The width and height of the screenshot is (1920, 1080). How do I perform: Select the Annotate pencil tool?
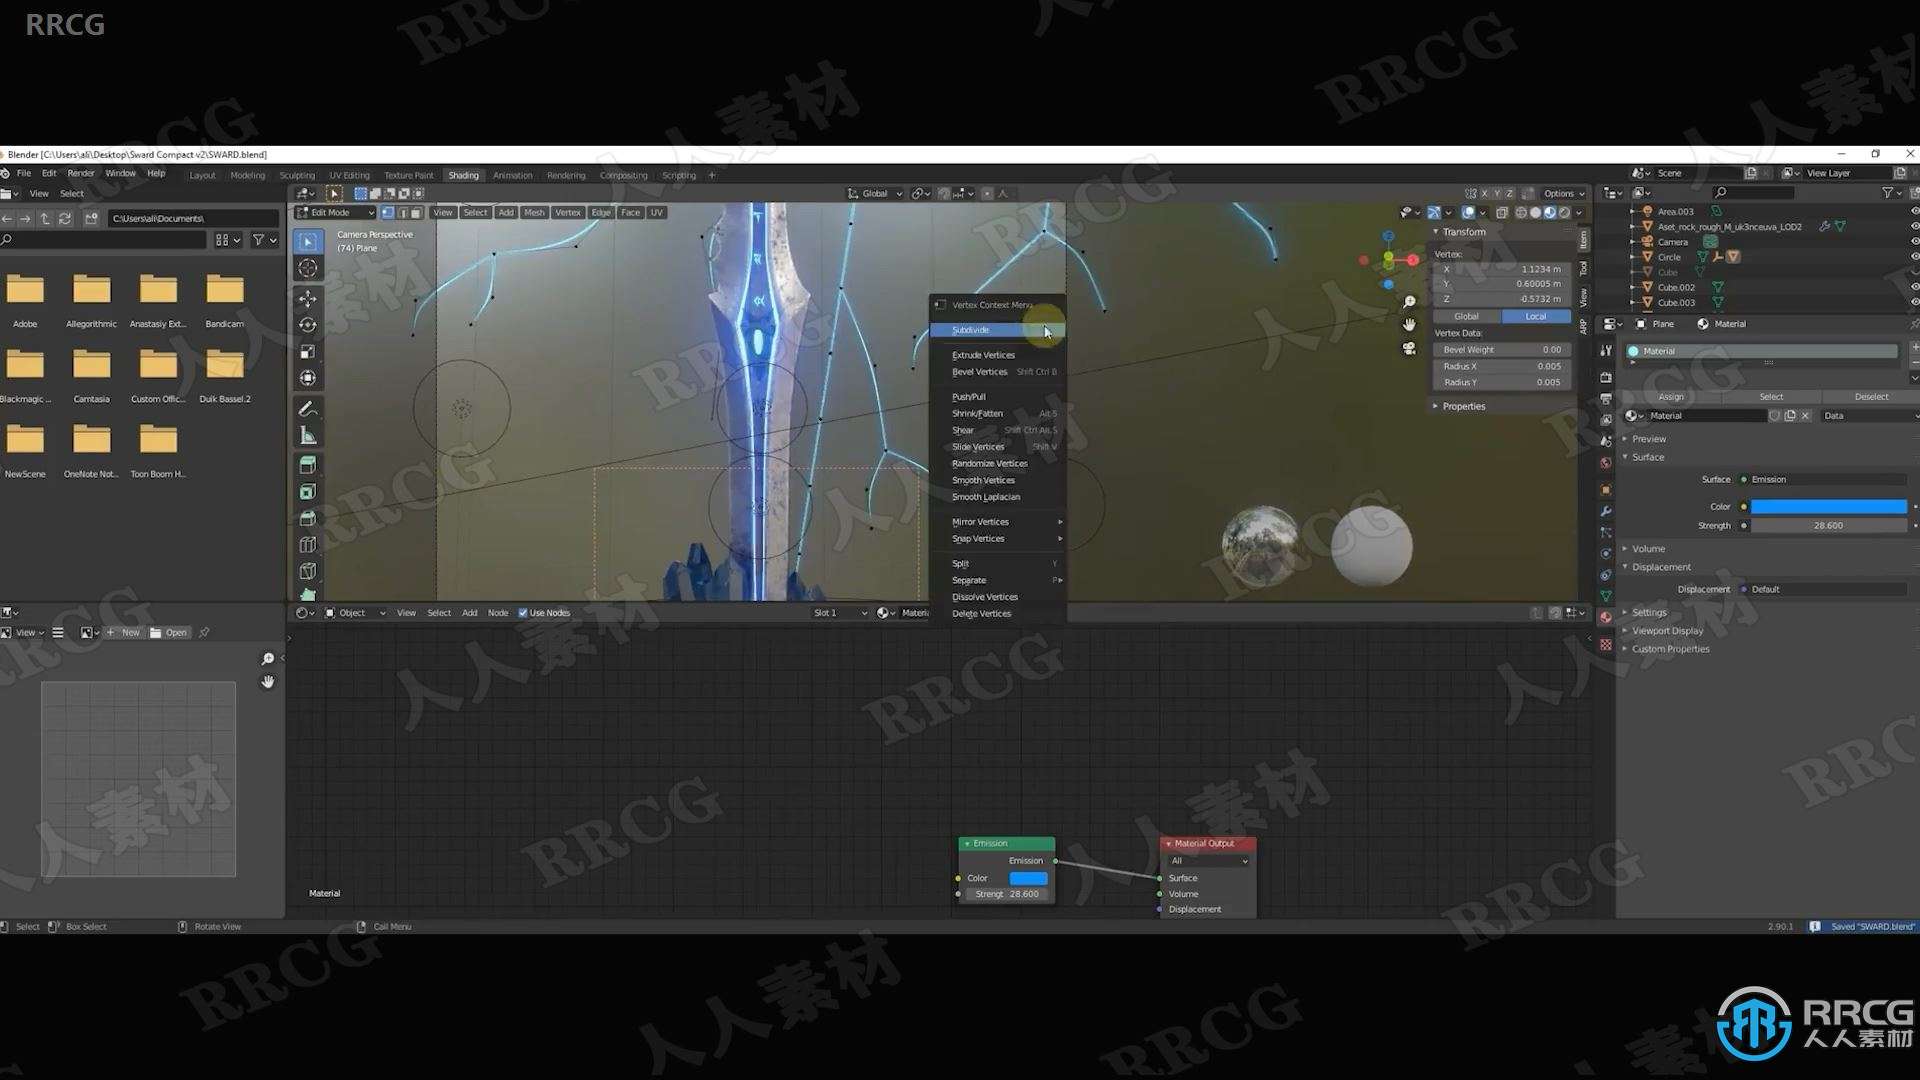[308, 409]
